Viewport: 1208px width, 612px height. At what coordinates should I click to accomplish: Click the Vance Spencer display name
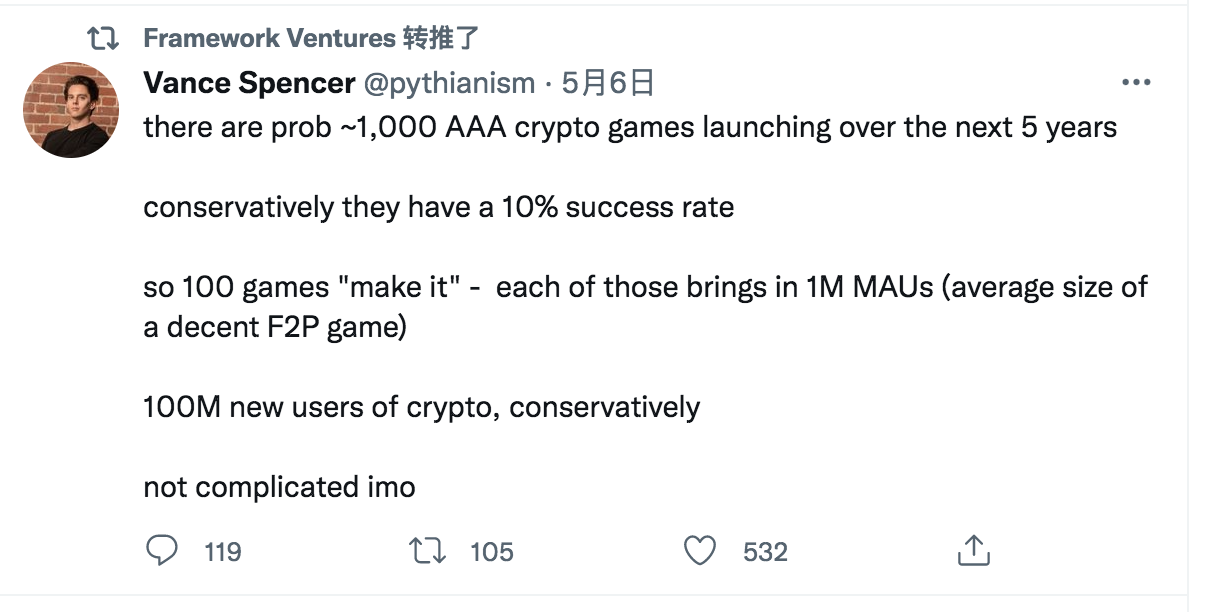(249, 83)
